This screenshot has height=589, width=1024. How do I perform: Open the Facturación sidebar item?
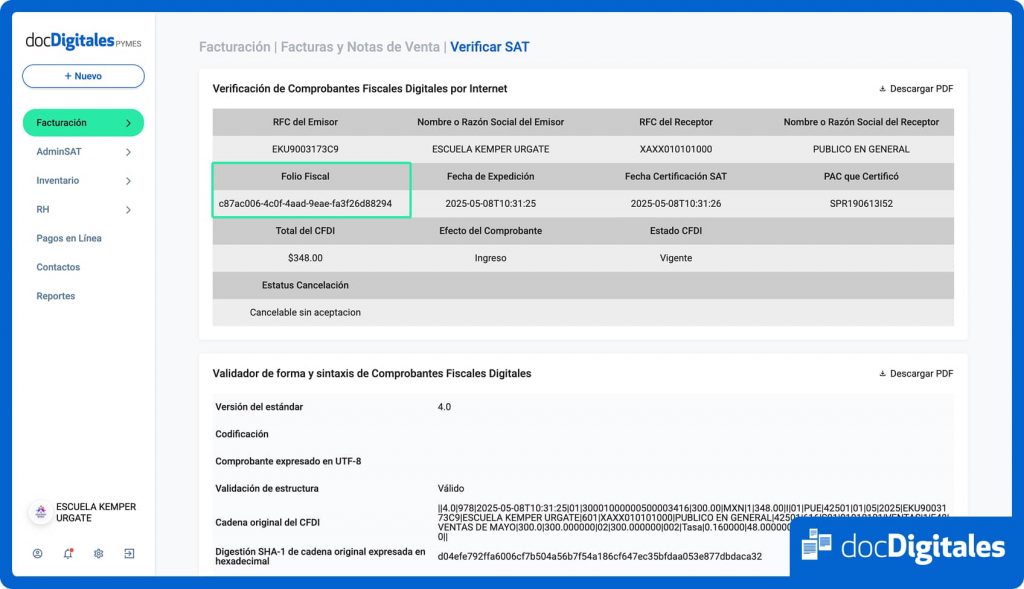coord(84,123)
